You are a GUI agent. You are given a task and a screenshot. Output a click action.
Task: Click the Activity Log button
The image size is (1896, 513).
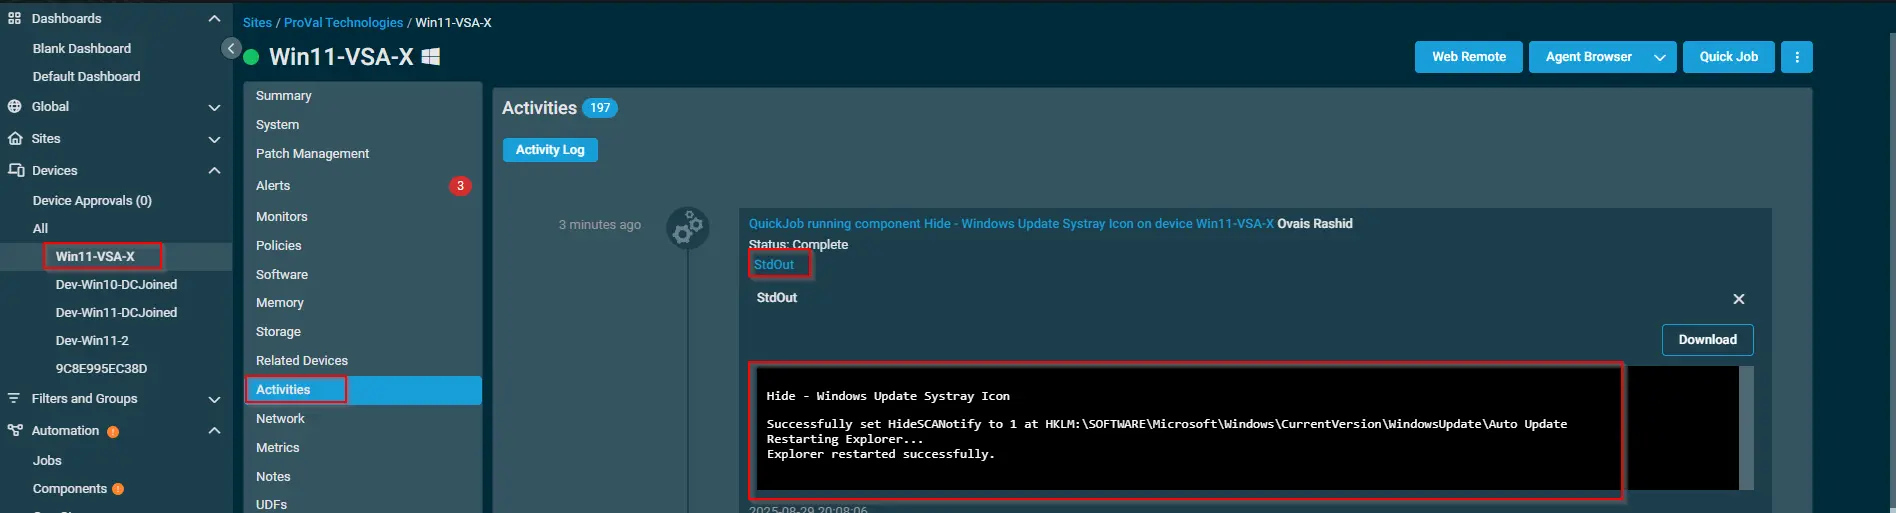pyautogui.click(x=550, y=150)
